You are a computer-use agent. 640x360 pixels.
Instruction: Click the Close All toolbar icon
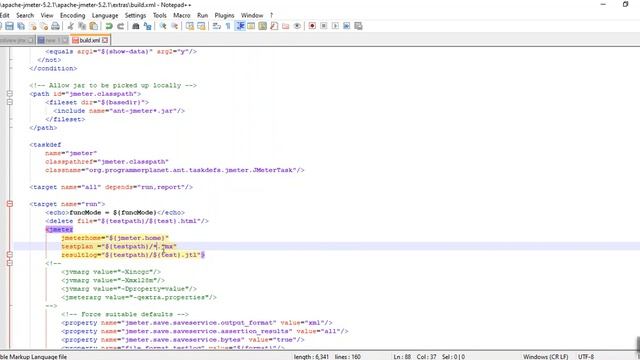(44, 26)
